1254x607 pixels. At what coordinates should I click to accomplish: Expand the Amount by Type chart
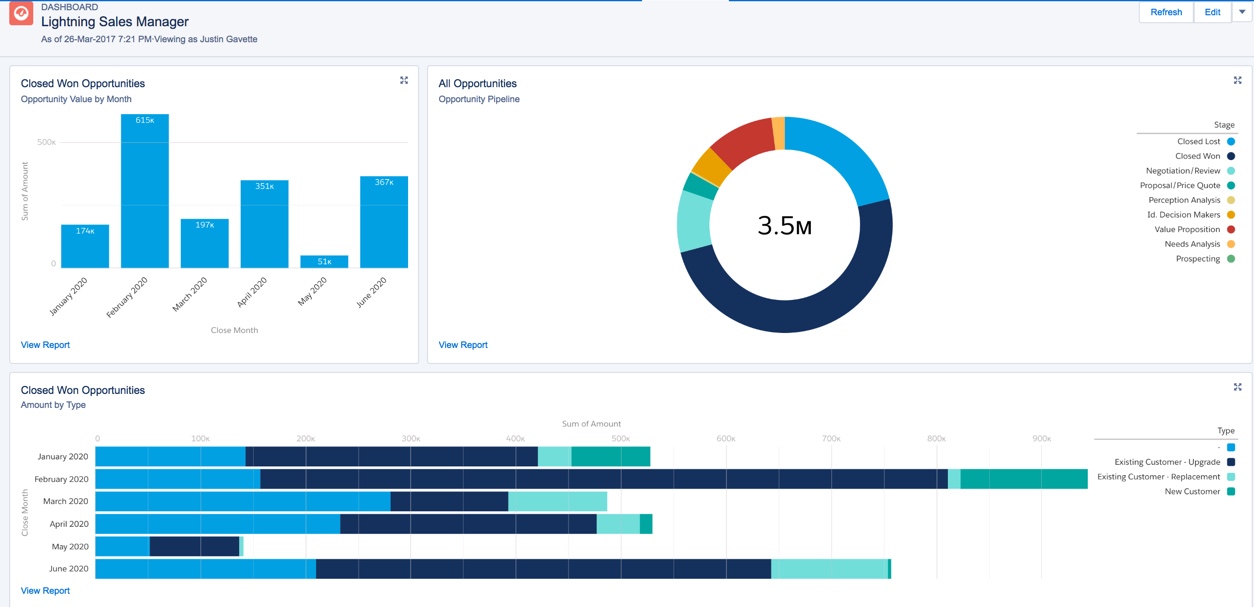pyautogui.click(x=1237, y=387)
